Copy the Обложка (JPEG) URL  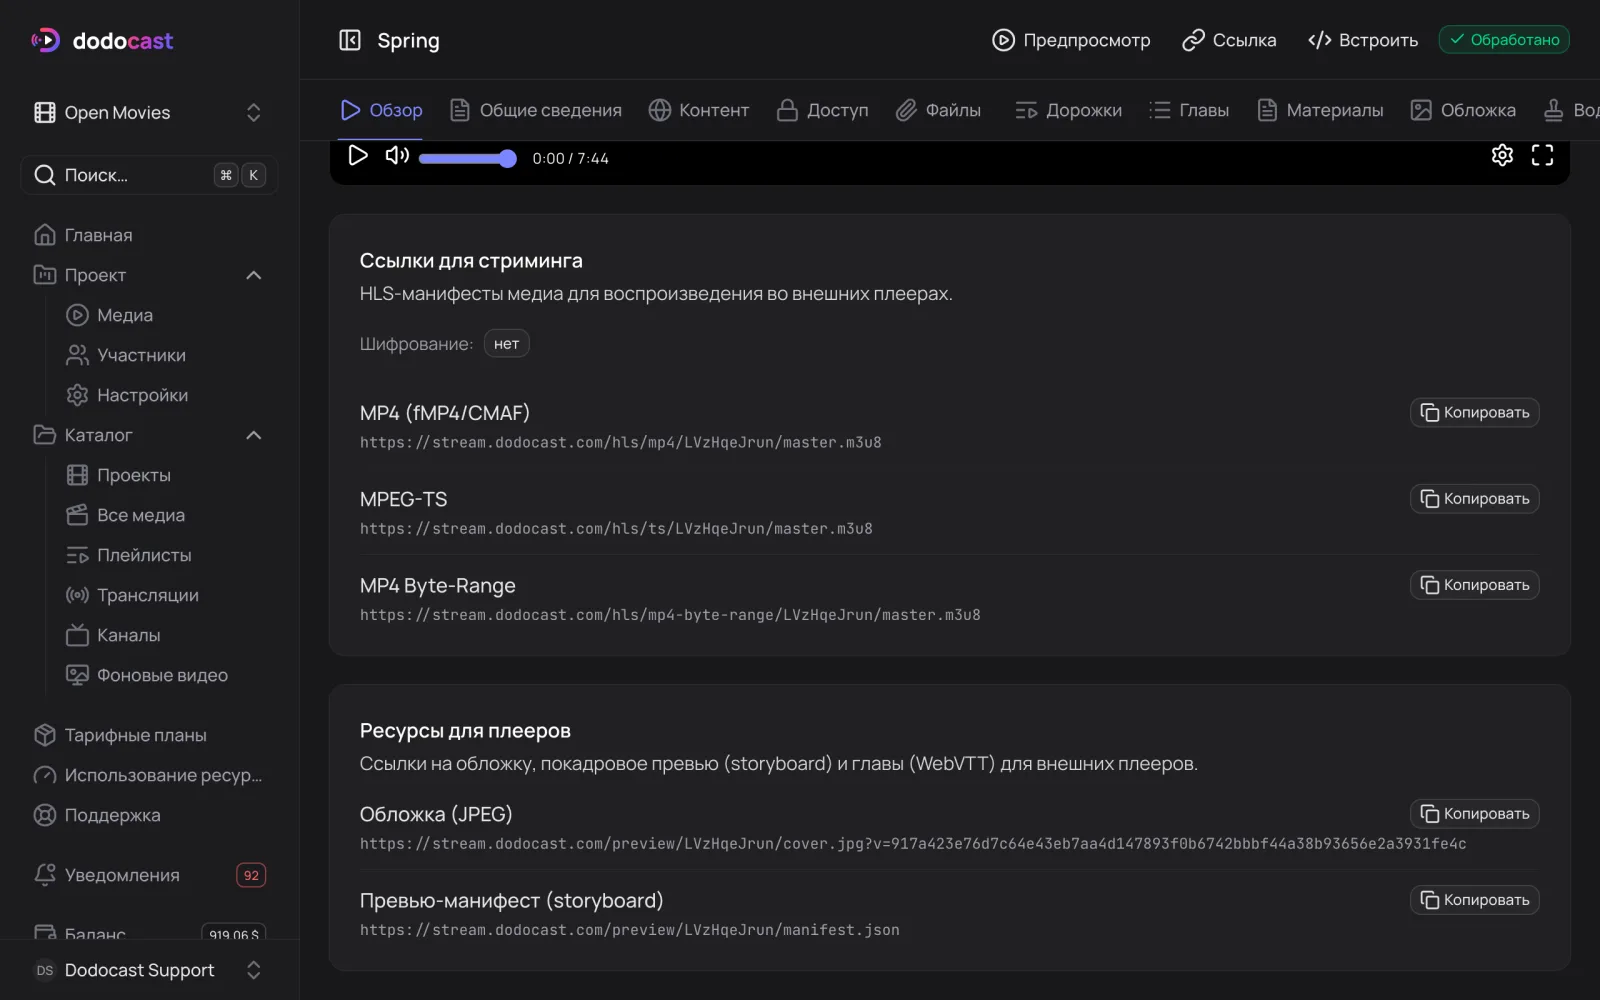(x=1475, y=814)
